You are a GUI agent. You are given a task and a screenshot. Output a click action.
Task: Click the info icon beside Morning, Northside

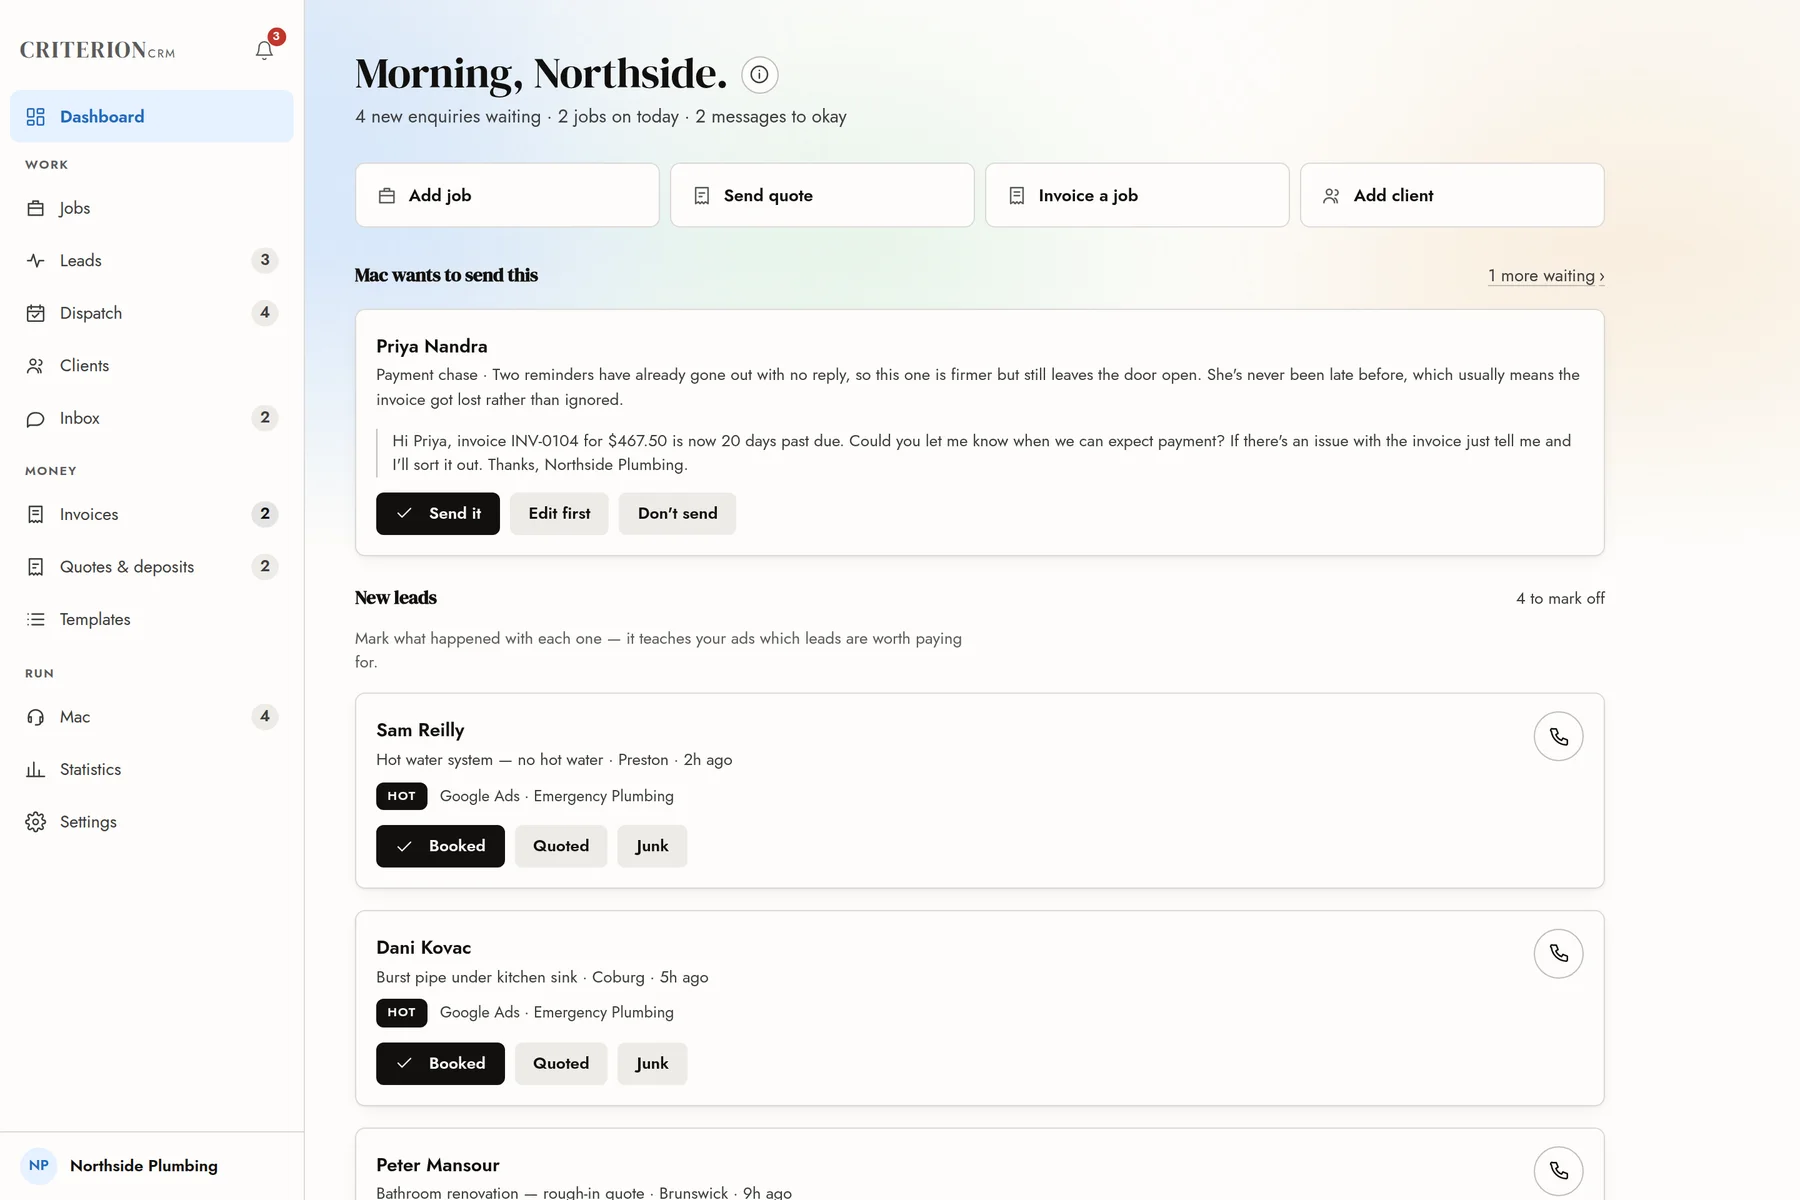[x=760, y=74]
